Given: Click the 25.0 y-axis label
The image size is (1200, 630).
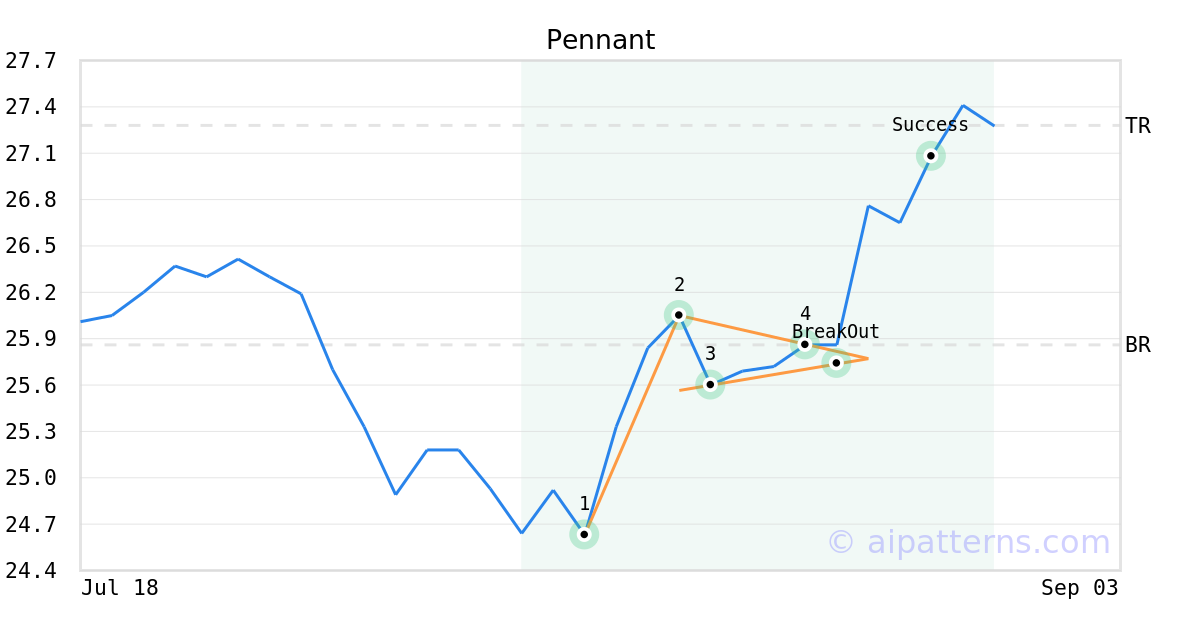Looking at the screenshot, I should coord(31,478).
